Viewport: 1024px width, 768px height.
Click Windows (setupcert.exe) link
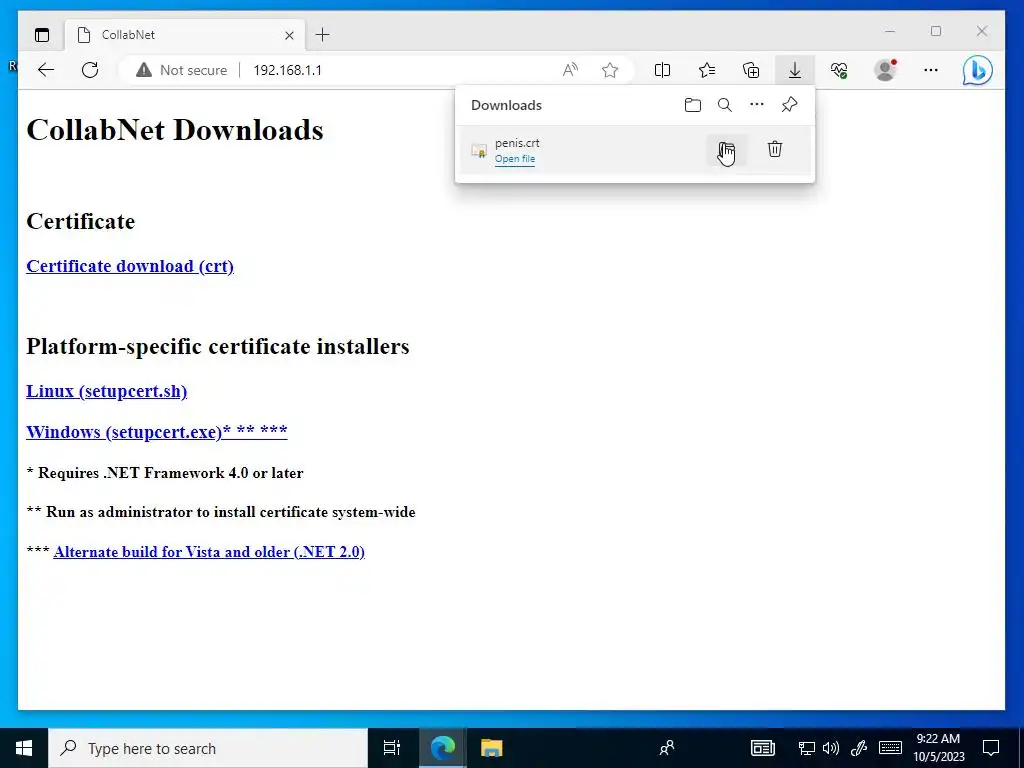(x=157, y=432)
